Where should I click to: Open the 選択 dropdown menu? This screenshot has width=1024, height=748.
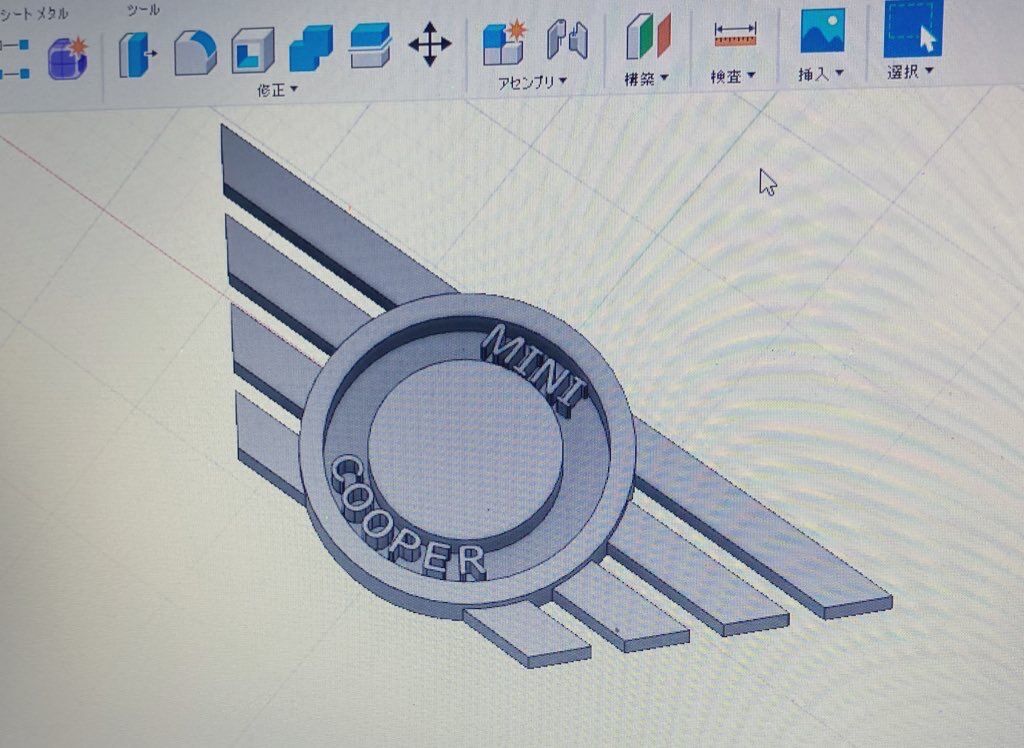(x=910, y=71)
